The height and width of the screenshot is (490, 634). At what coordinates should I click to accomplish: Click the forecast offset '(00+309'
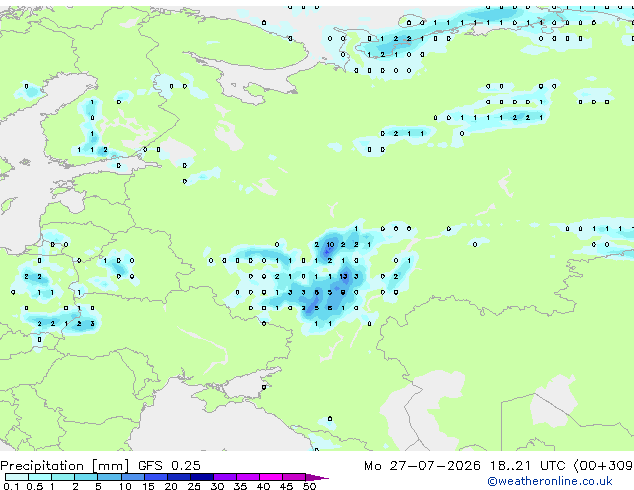604,466
